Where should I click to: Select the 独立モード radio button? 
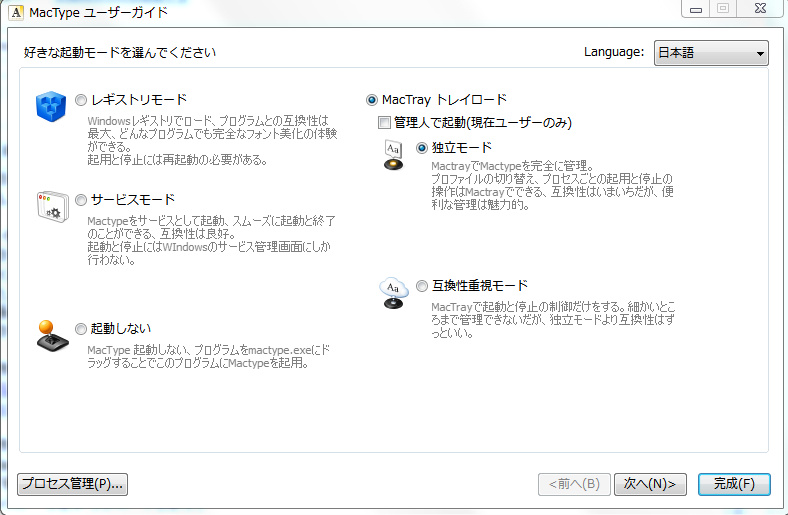[x=422, y=148]
